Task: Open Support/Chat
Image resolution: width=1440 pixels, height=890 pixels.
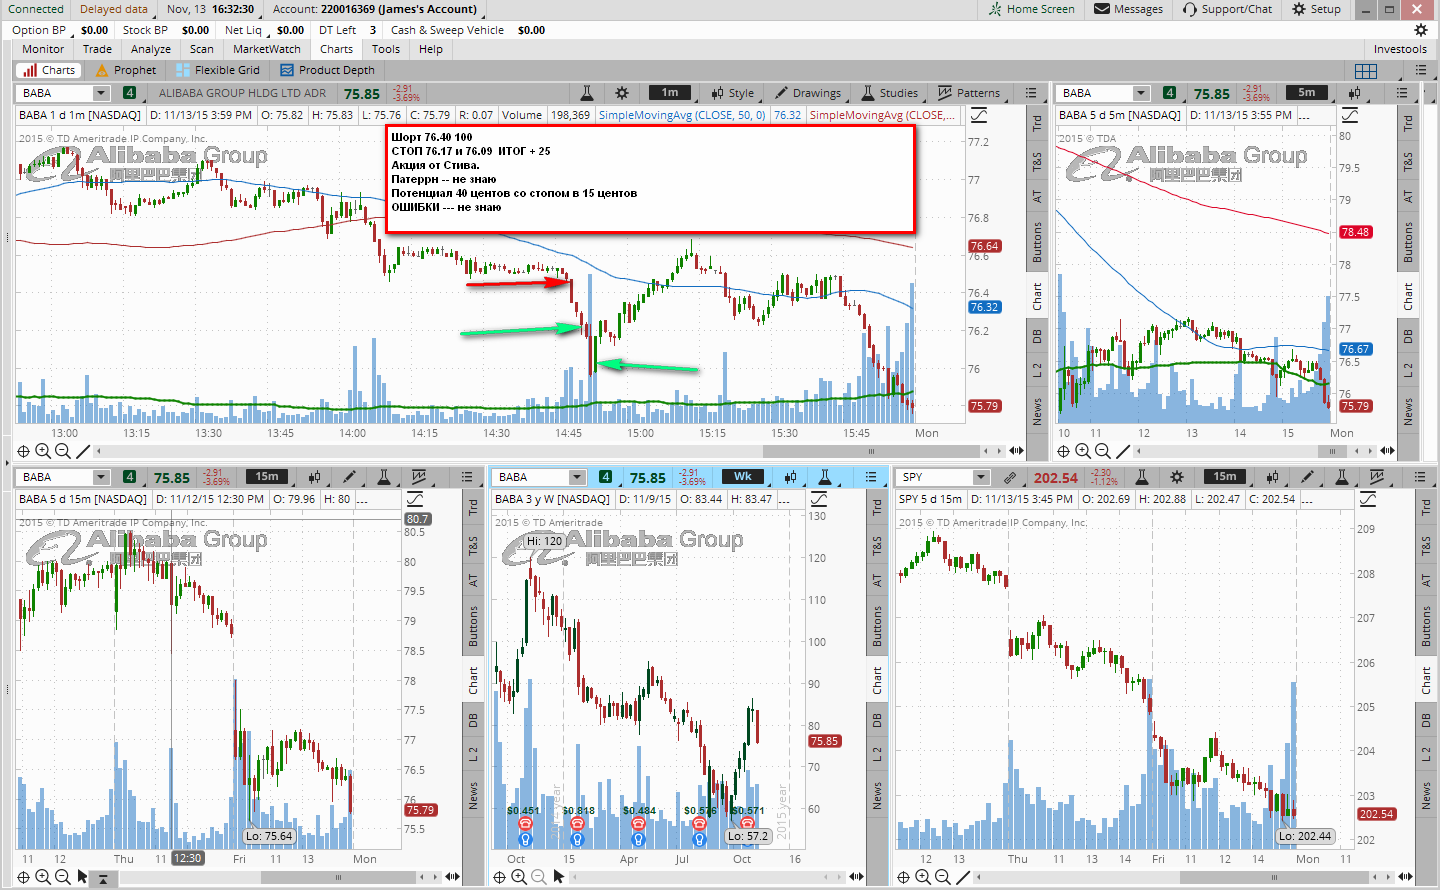Action: click(1227, 9)
